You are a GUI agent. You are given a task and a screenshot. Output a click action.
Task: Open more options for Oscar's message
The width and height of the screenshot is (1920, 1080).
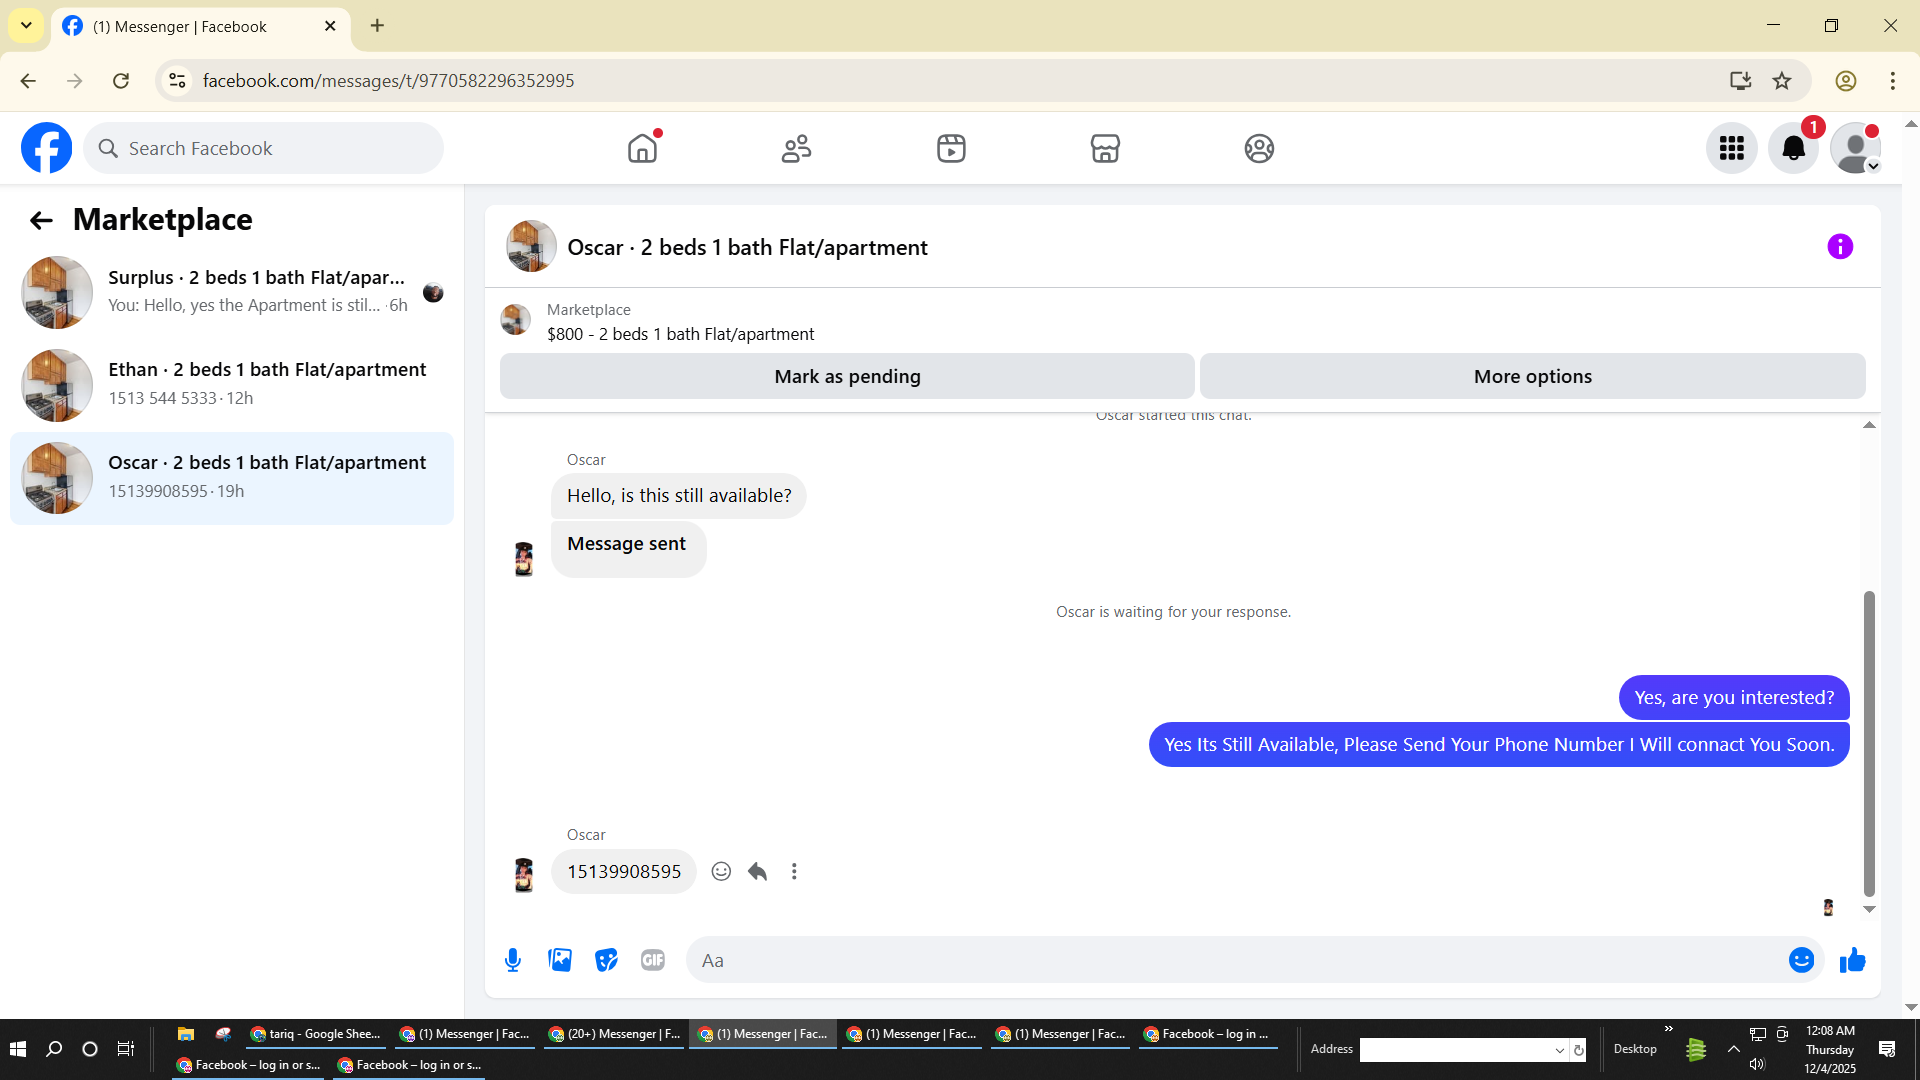(794, 871)
